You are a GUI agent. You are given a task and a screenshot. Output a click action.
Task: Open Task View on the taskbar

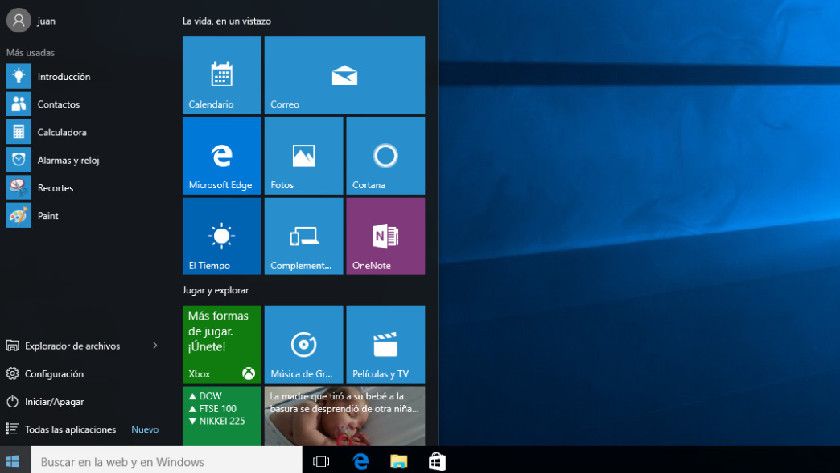tap(321, 461)
